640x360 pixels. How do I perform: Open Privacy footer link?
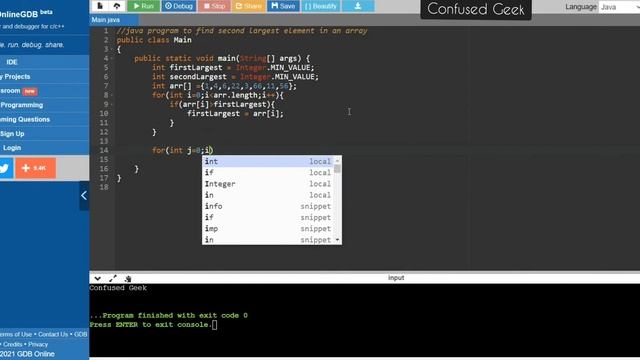[x=38, y=344]
